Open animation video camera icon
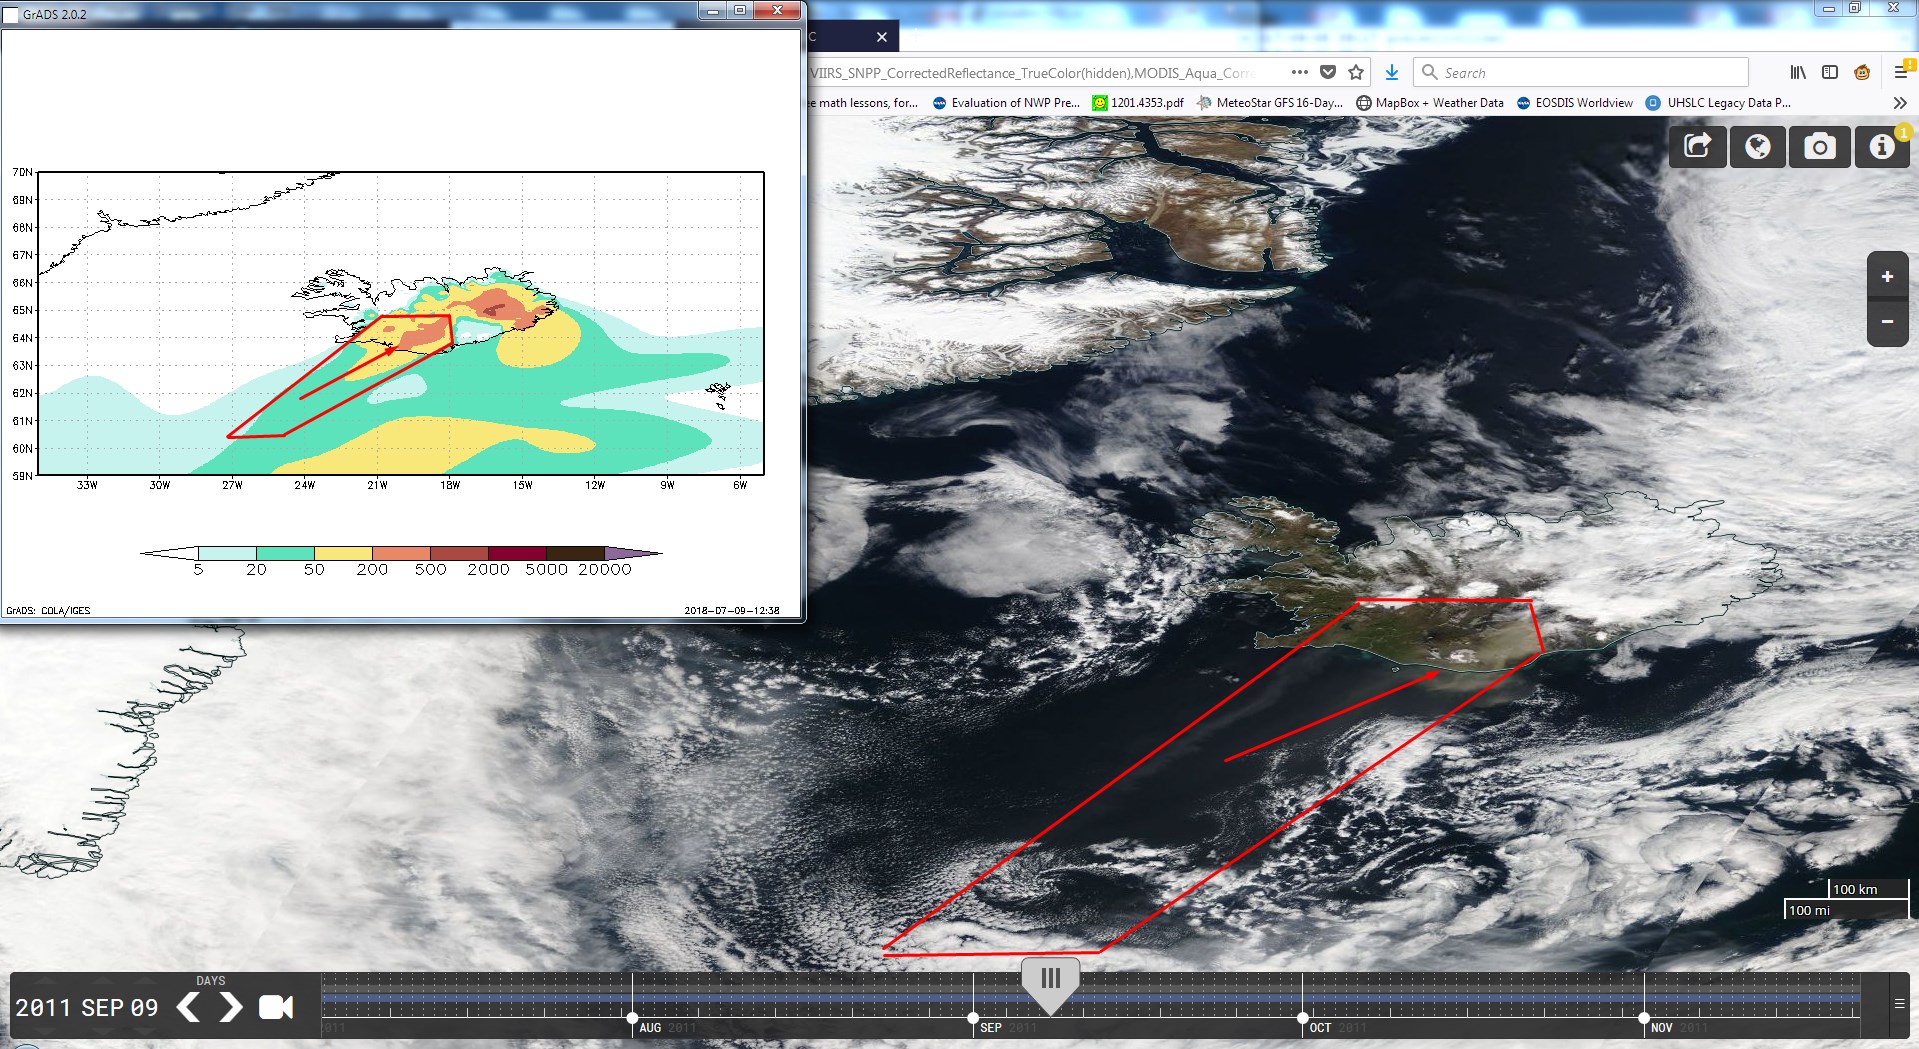The height and width of the screenshot is (1049, 1919). tap(276, 1007)
